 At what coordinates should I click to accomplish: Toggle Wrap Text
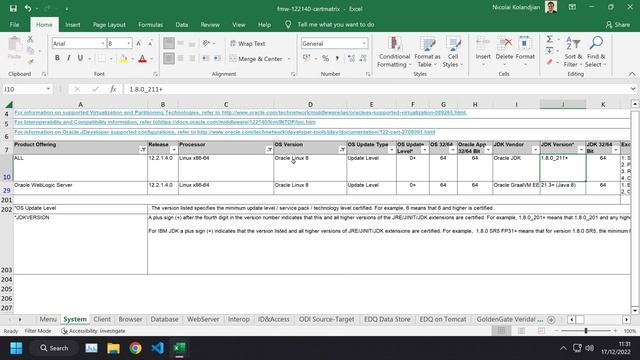[x=248, y=43]
